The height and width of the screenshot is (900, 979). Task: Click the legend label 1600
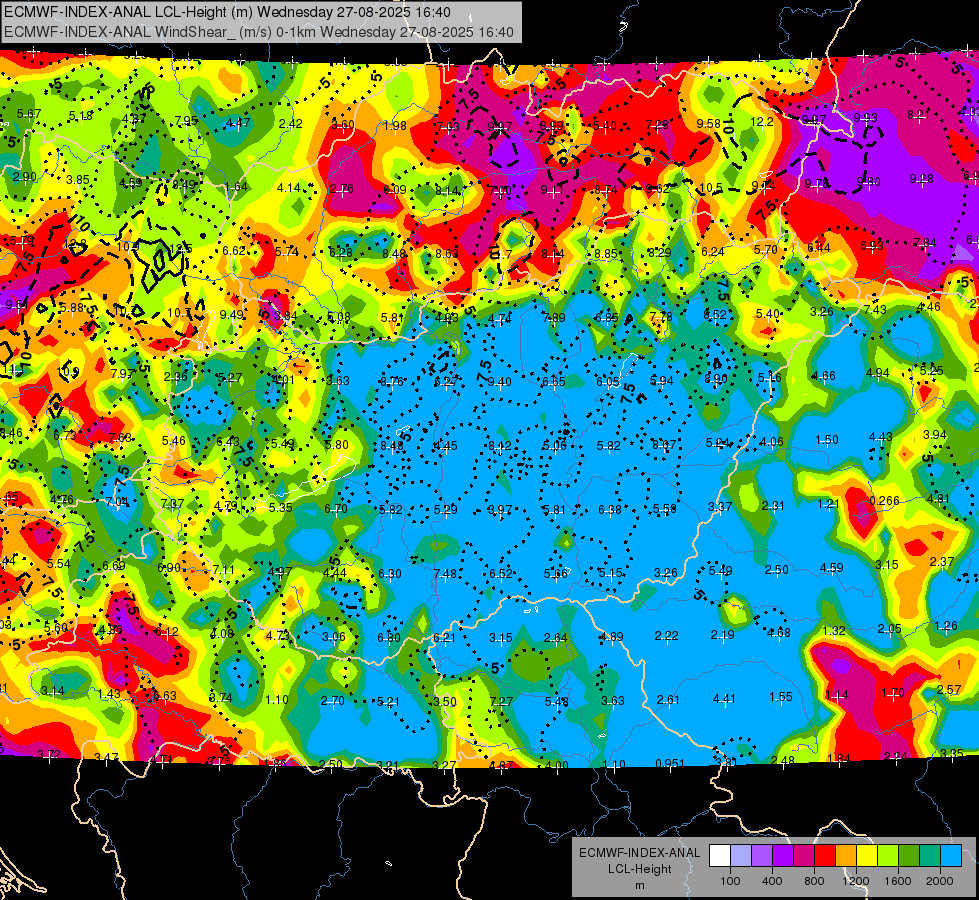(x=897, y=881)
